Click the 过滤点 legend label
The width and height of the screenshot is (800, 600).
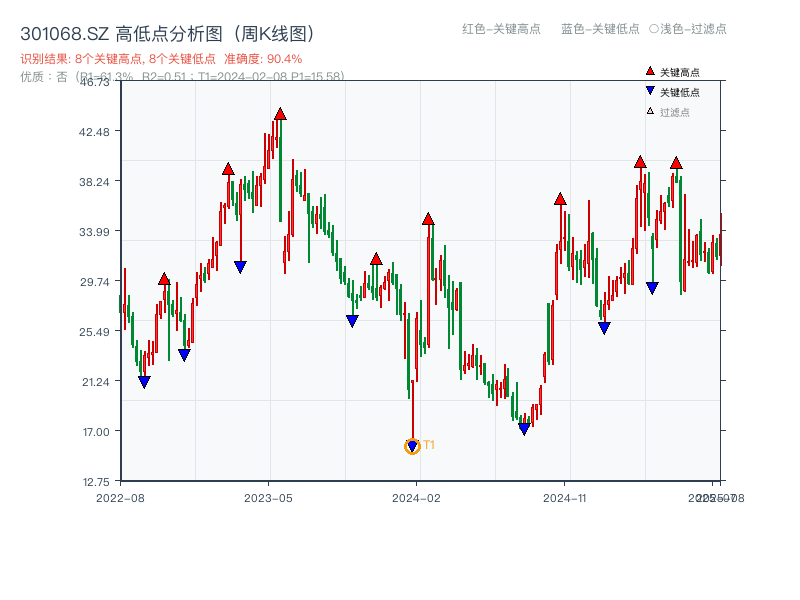click(674, 112)
